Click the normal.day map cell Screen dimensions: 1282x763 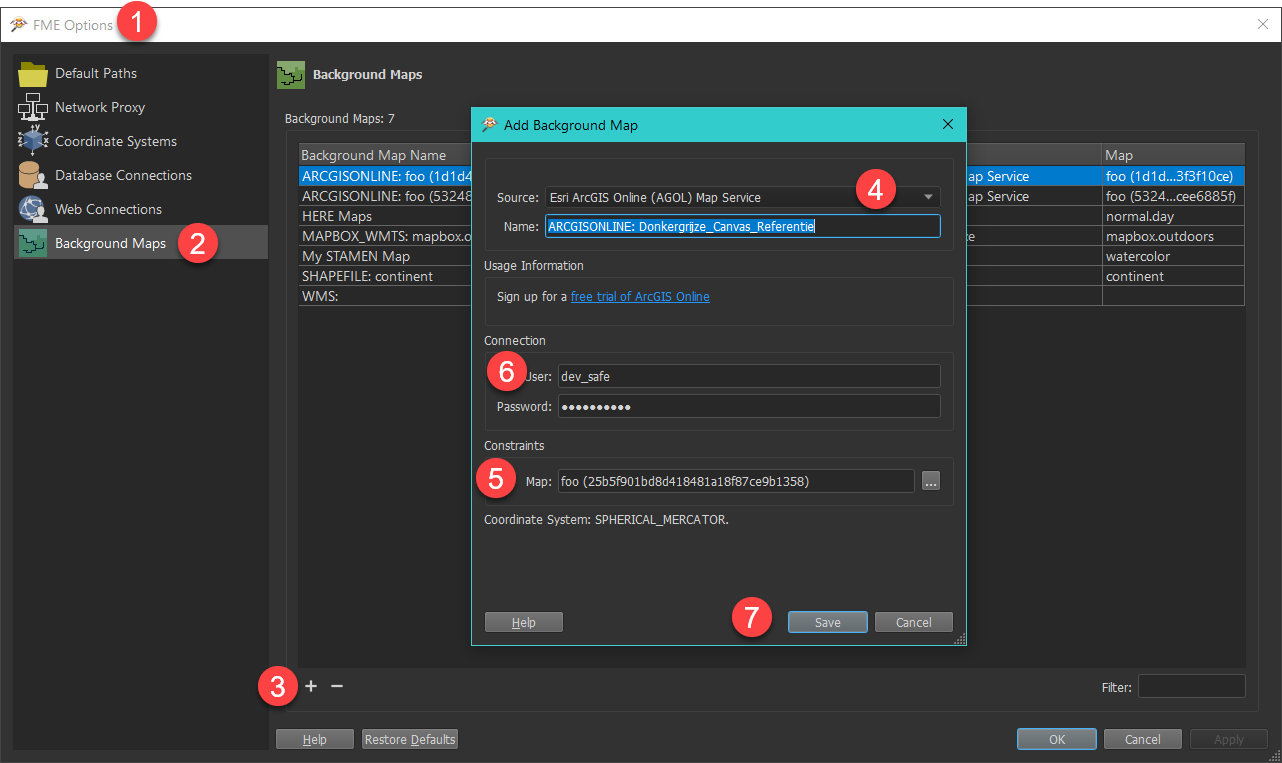[1173, 216]
